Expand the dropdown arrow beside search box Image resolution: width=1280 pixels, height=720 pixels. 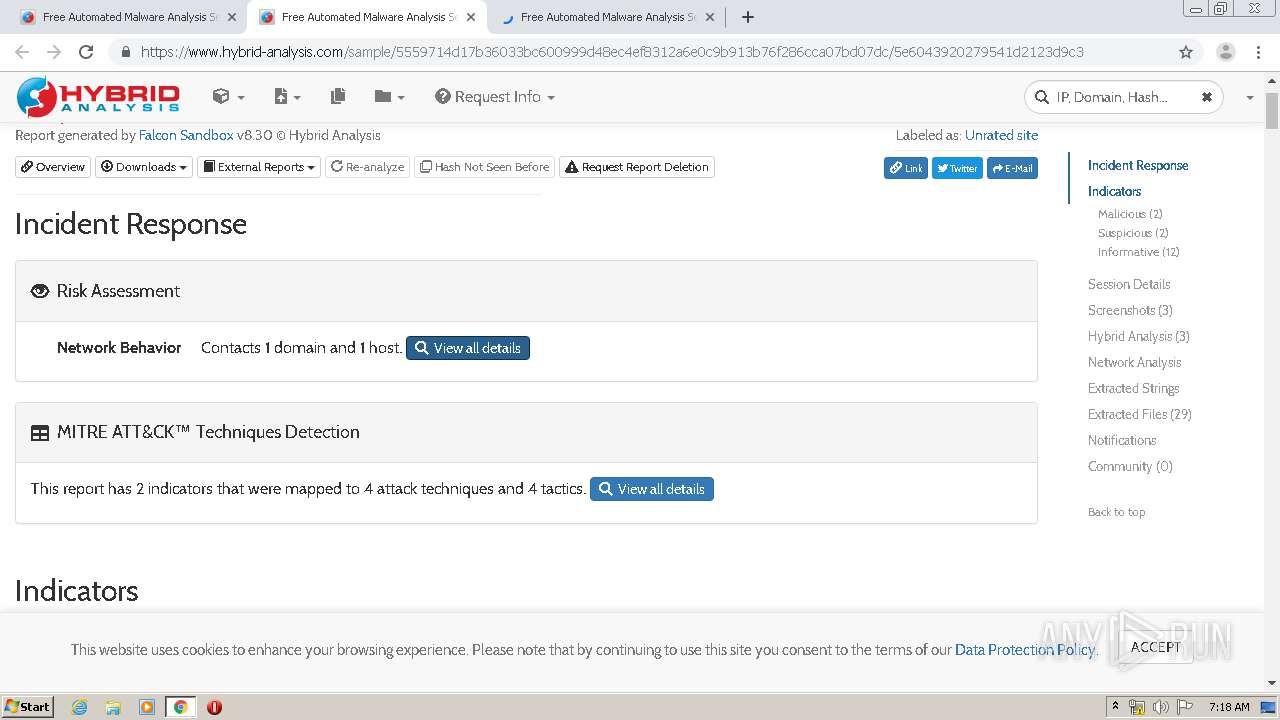click(1249, 98)
